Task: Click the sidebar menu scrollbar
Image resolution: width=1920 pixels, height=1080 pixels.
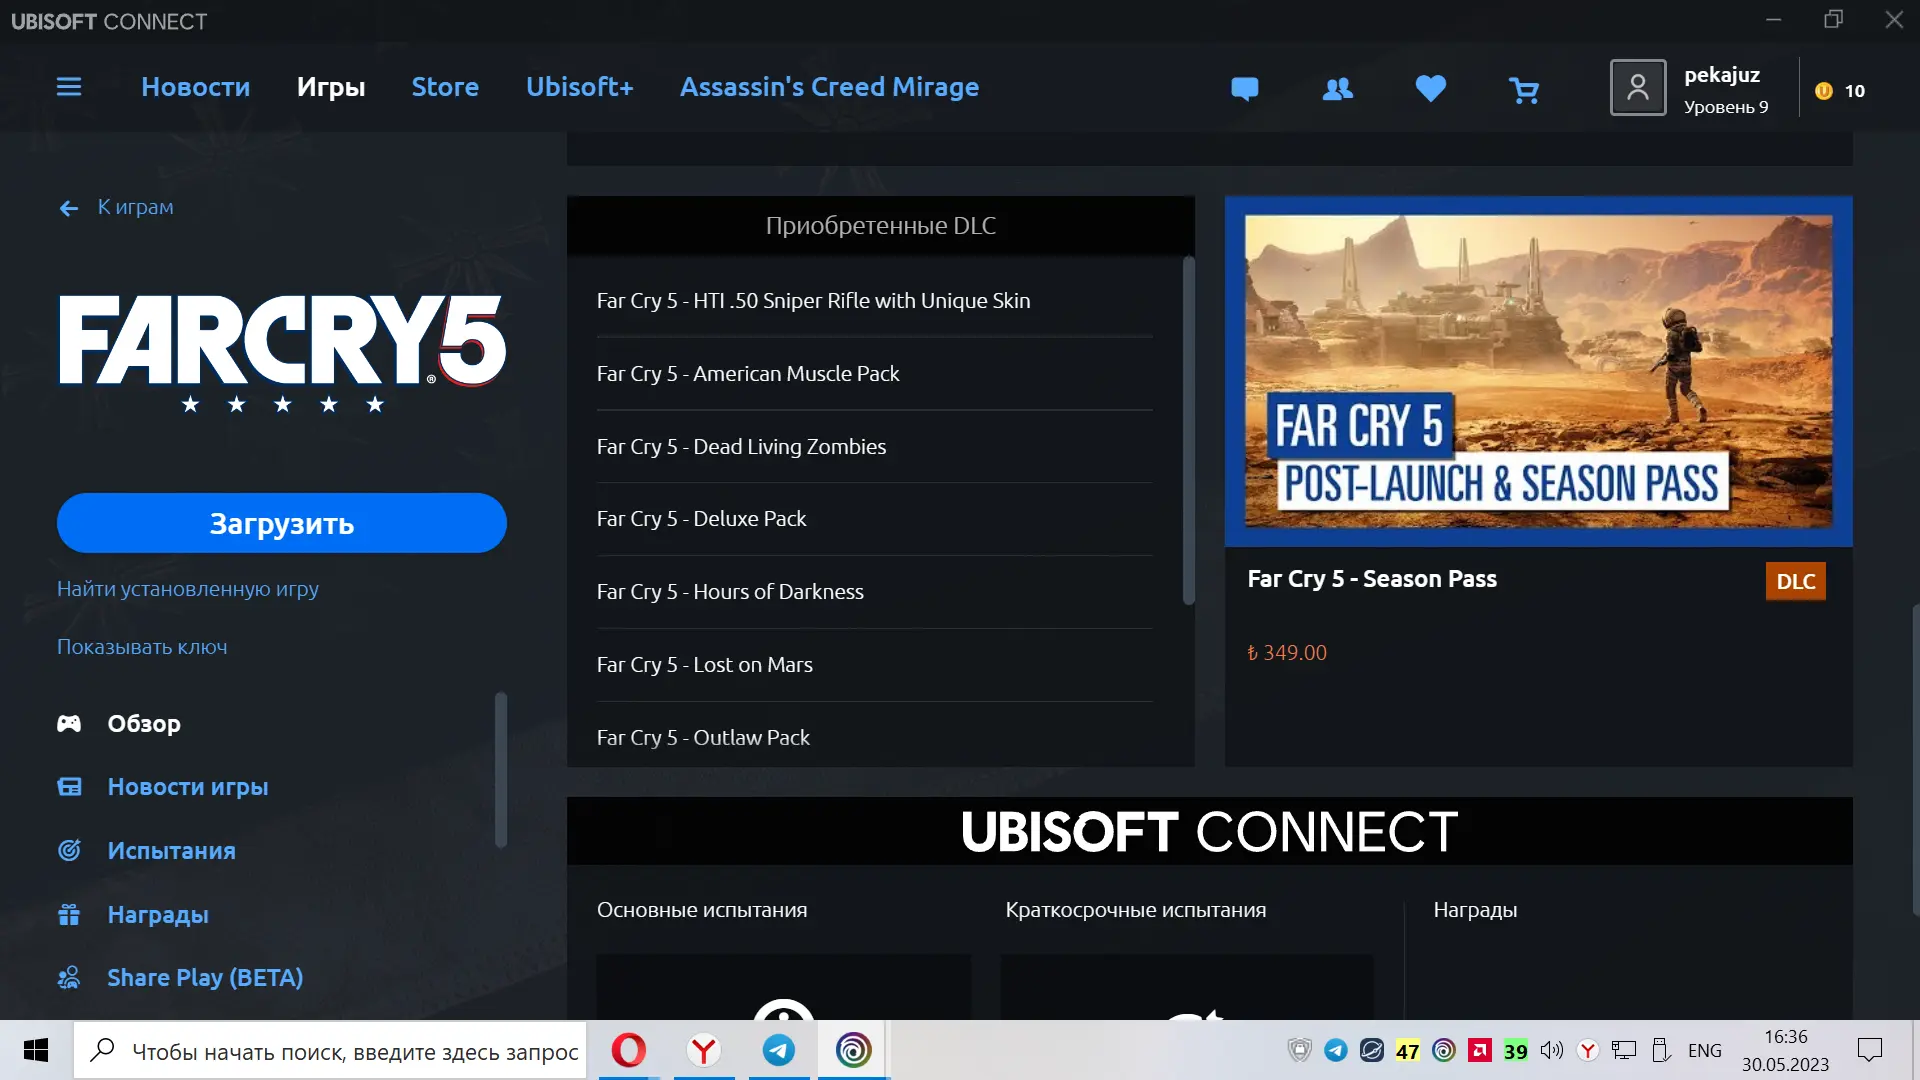Action: coord(501,770)
